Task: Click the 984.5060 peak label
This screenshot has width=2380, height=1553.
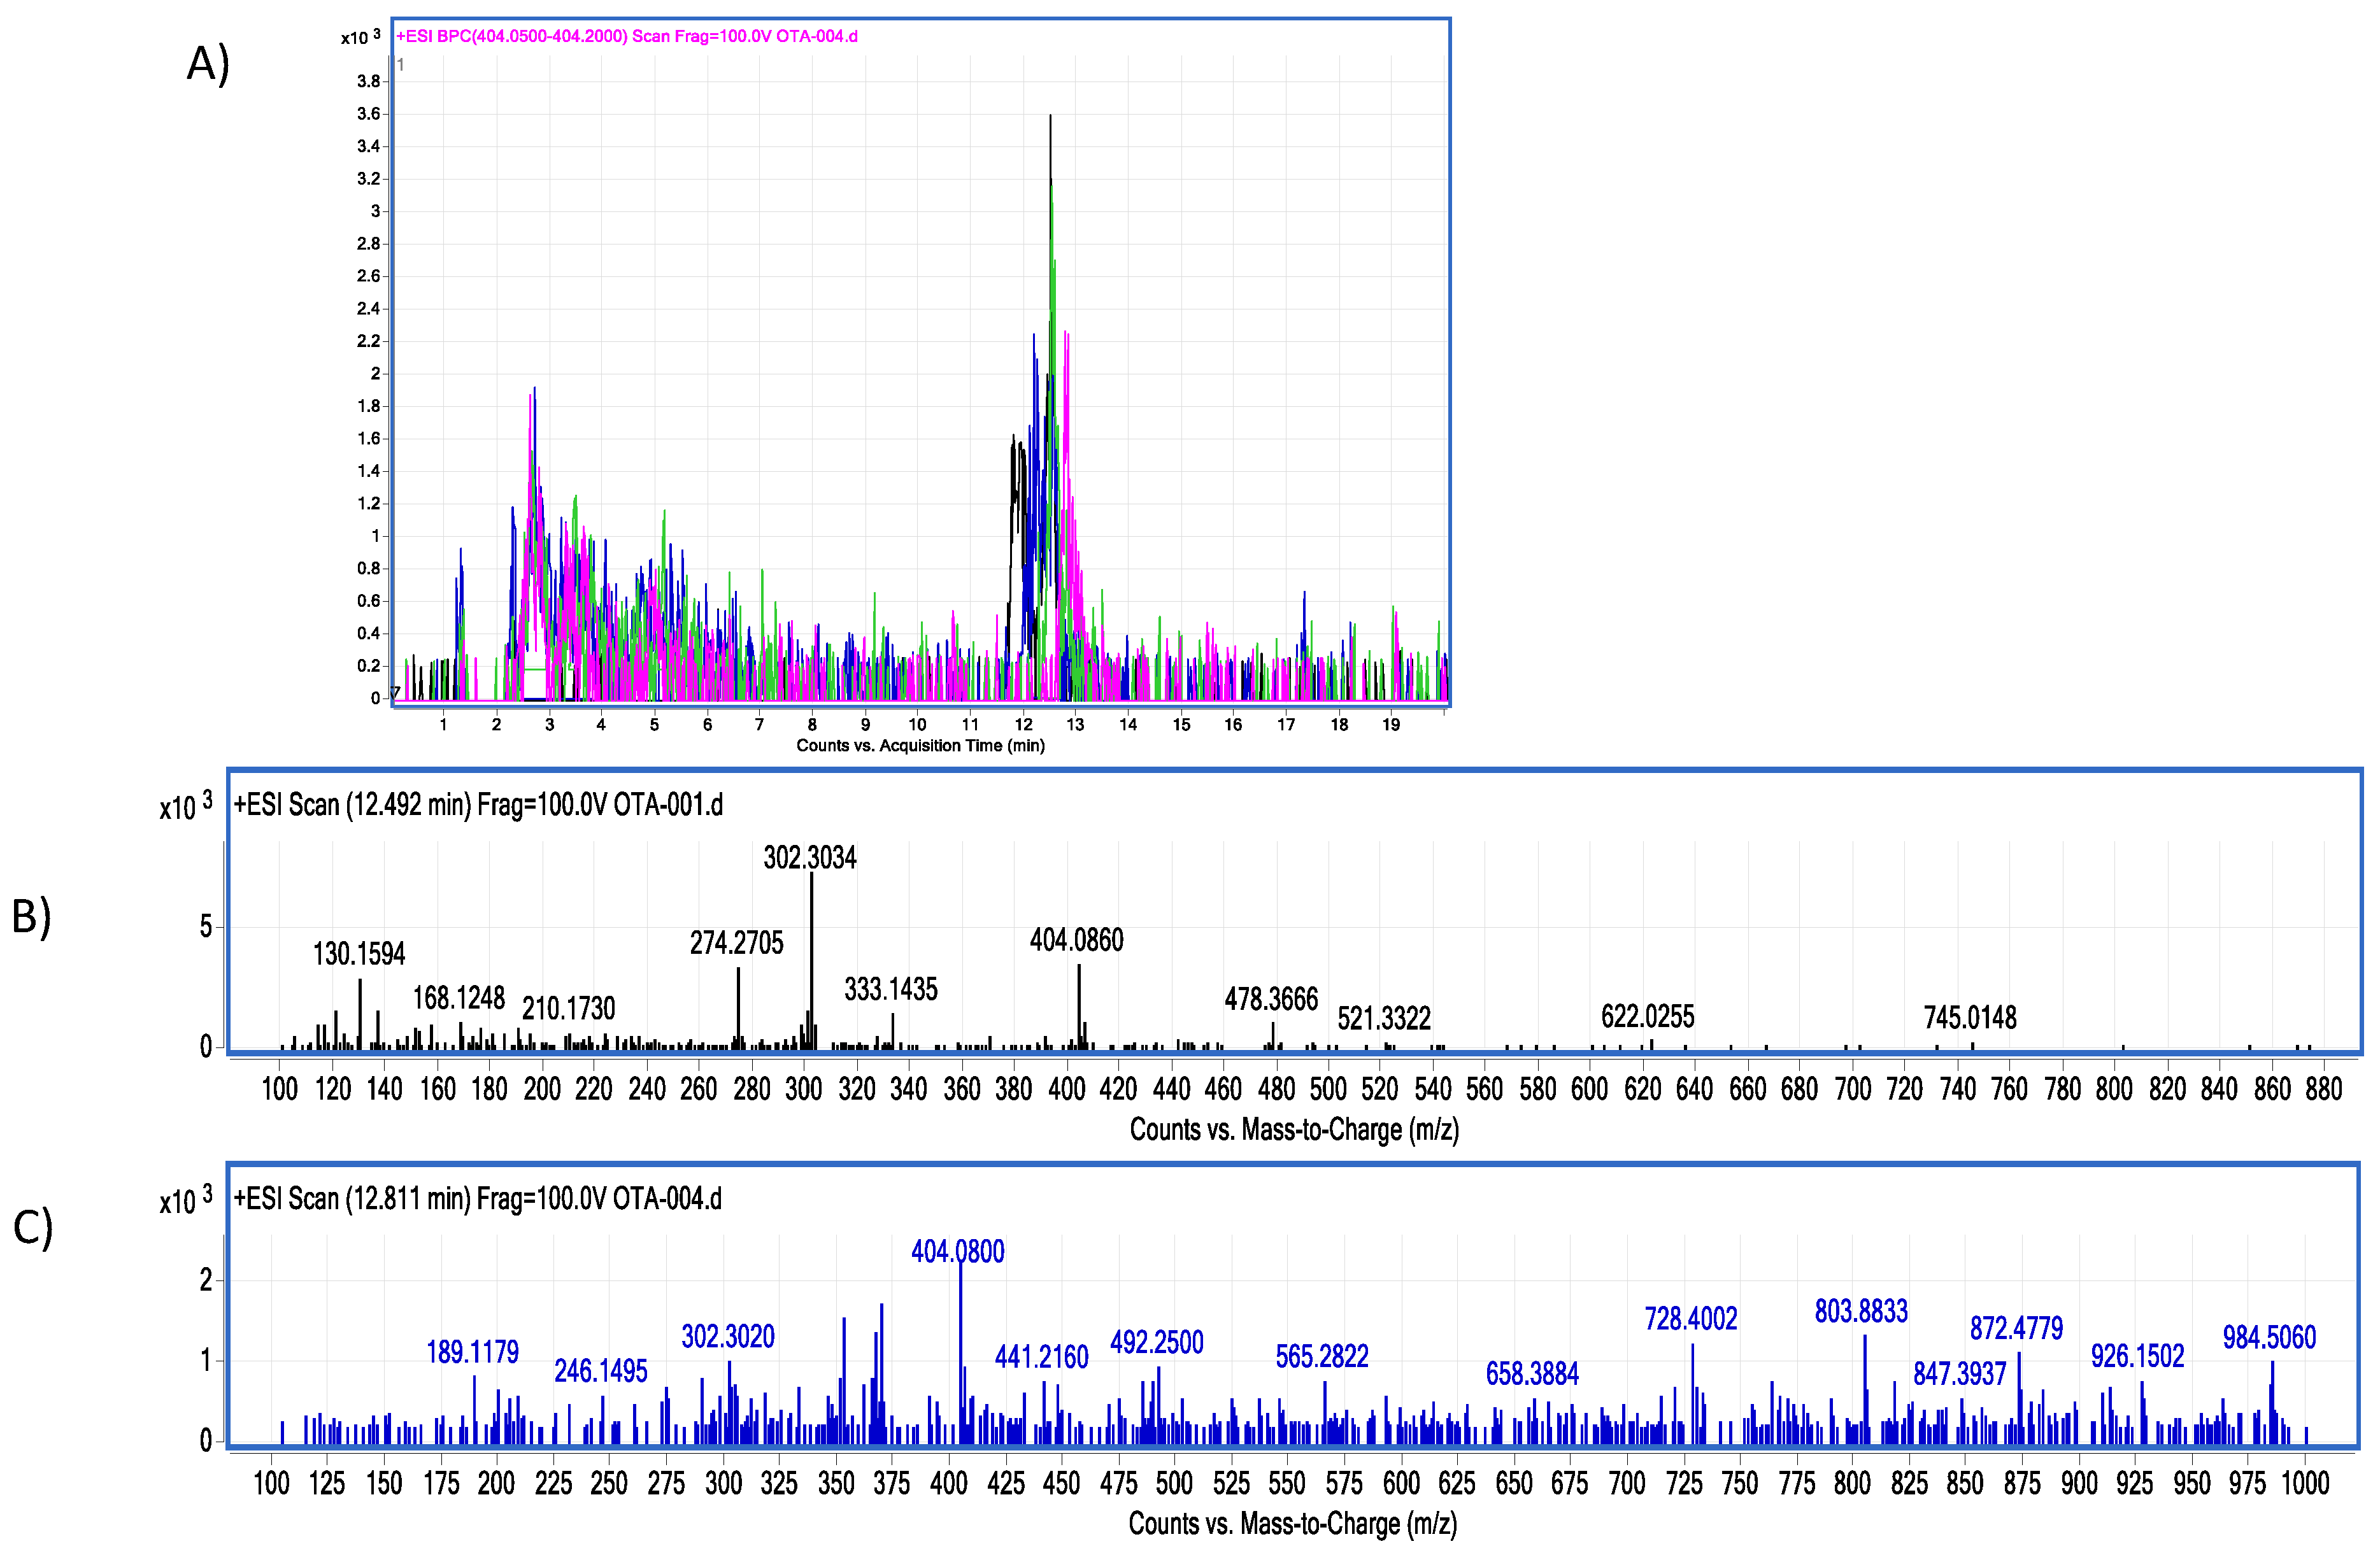Action: pyautogui.click(x=2269, y=1337)
